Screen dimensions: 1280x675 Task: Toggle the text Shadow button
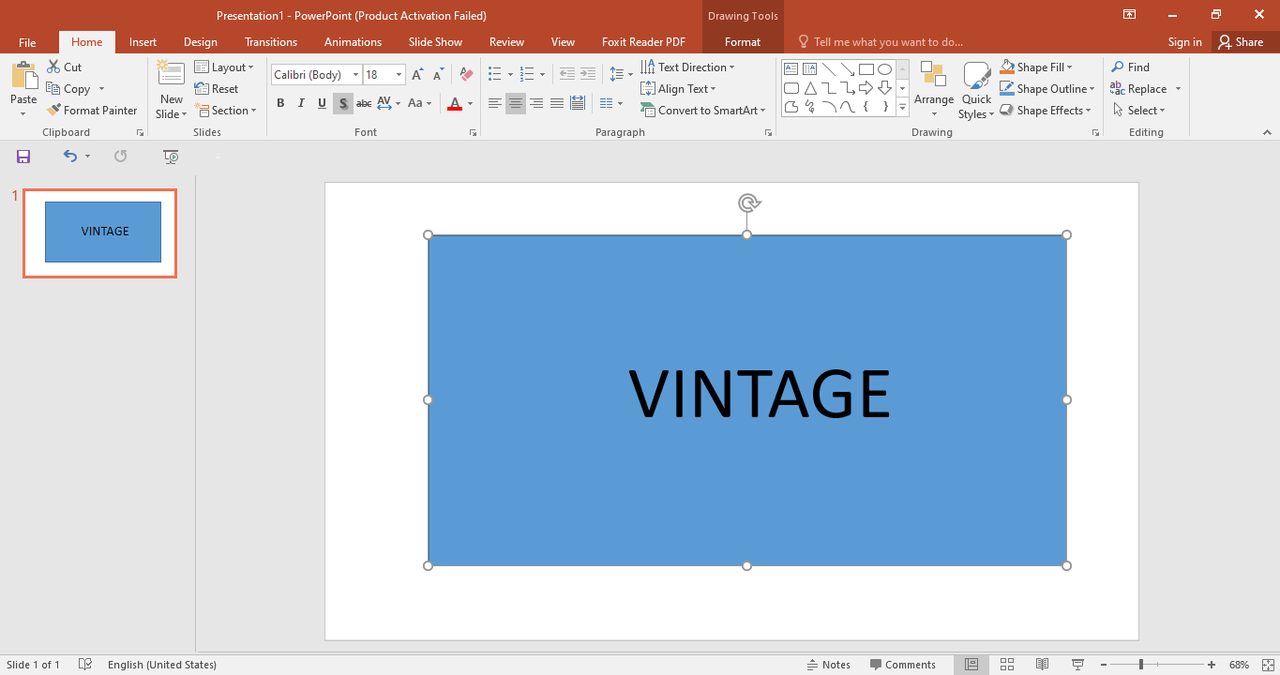click(x=343, y=103)
